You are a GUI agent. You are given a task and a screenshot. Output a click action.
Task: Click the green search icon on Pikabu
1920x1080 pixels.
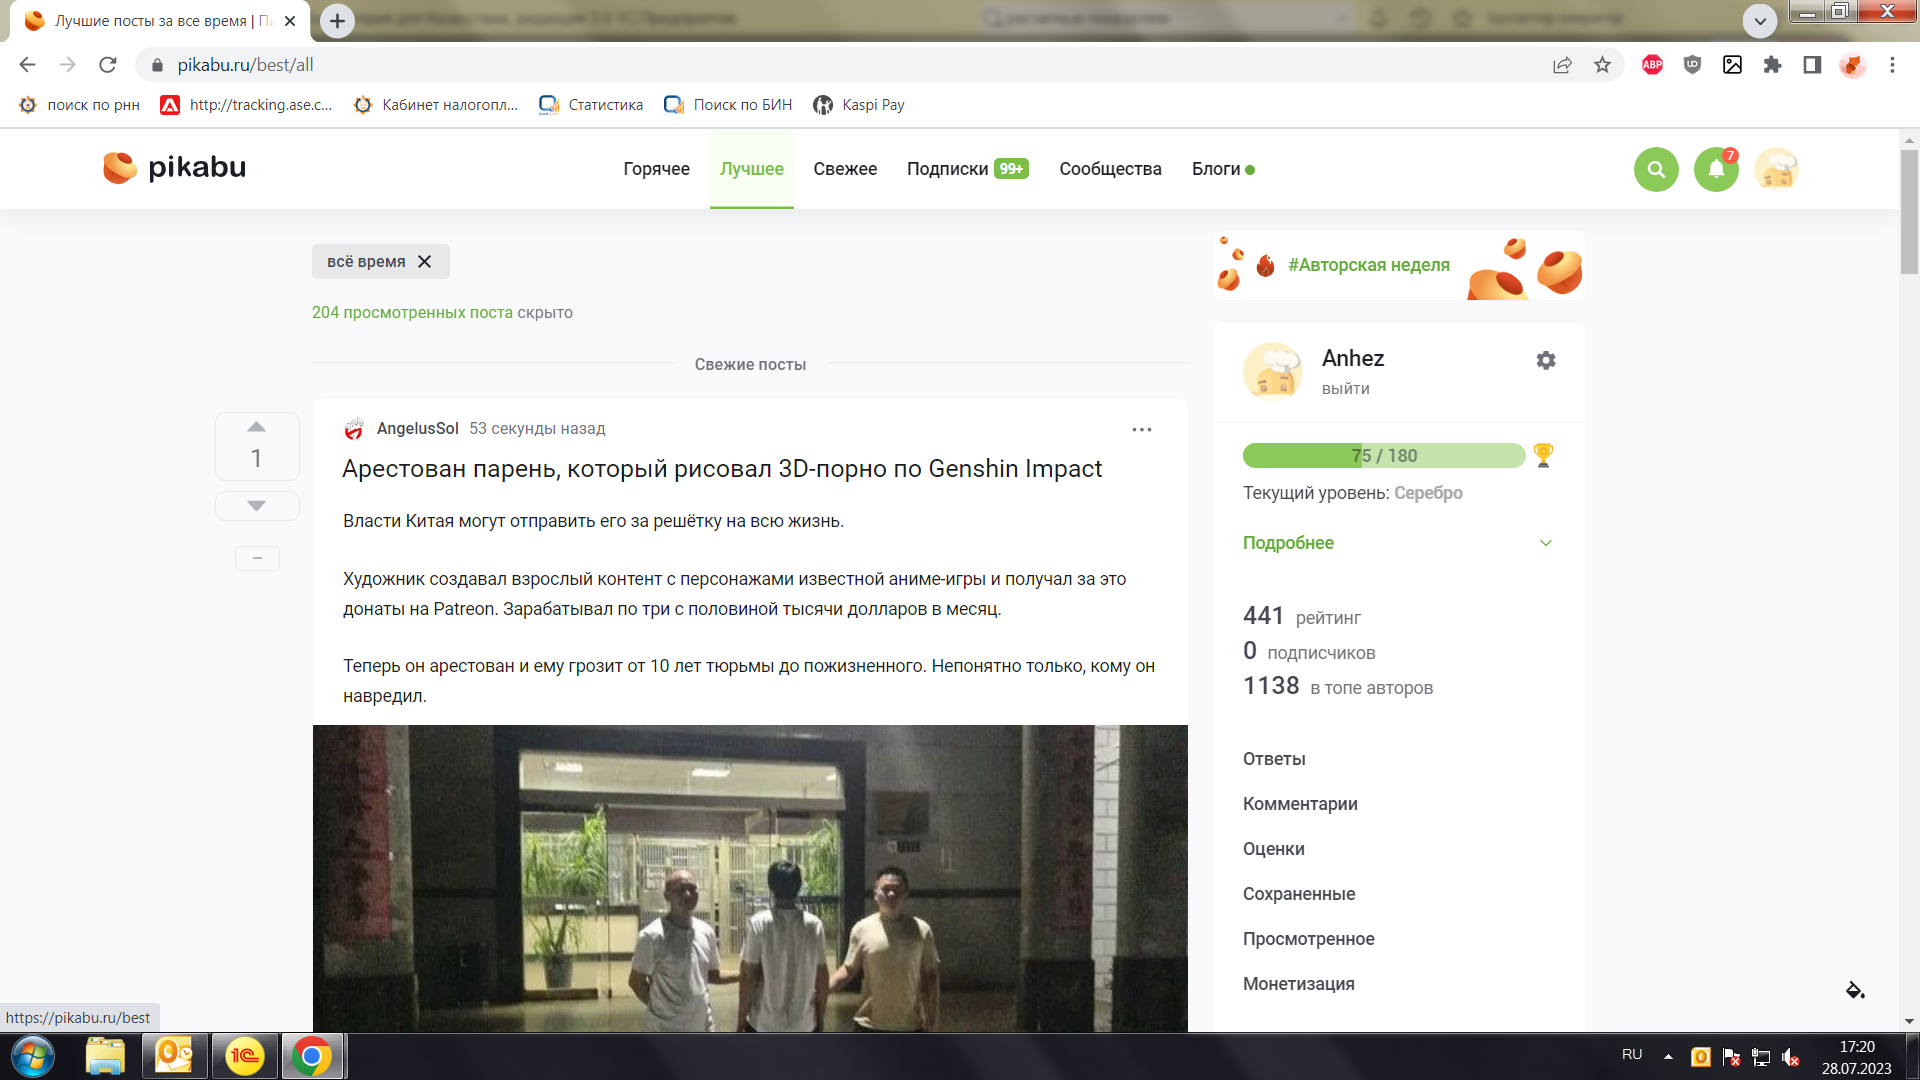click(x=1656, y=169)
